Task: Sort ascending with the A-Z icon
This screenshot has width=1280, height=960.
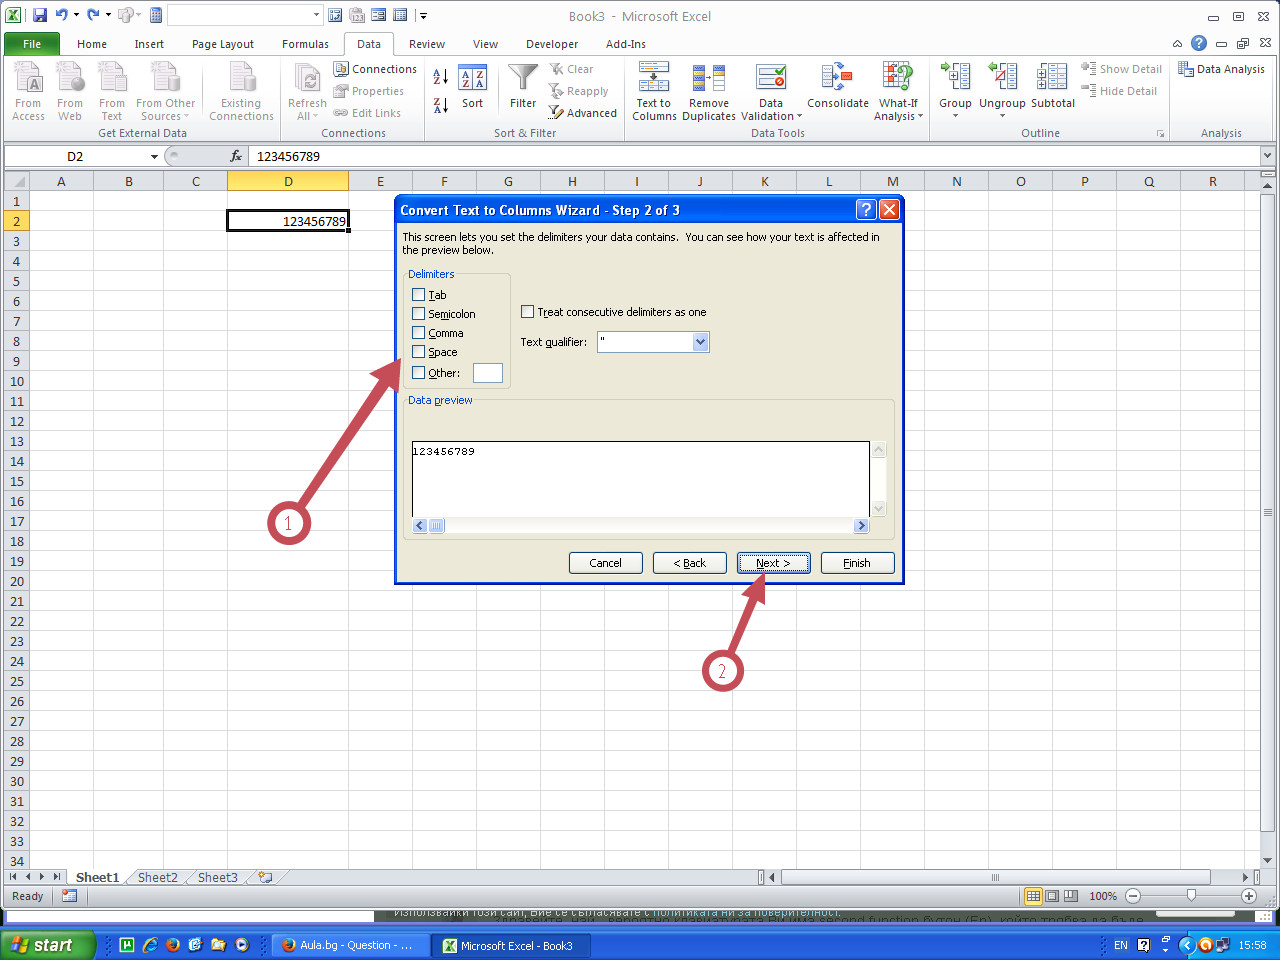Action: [x=440, y=77]
